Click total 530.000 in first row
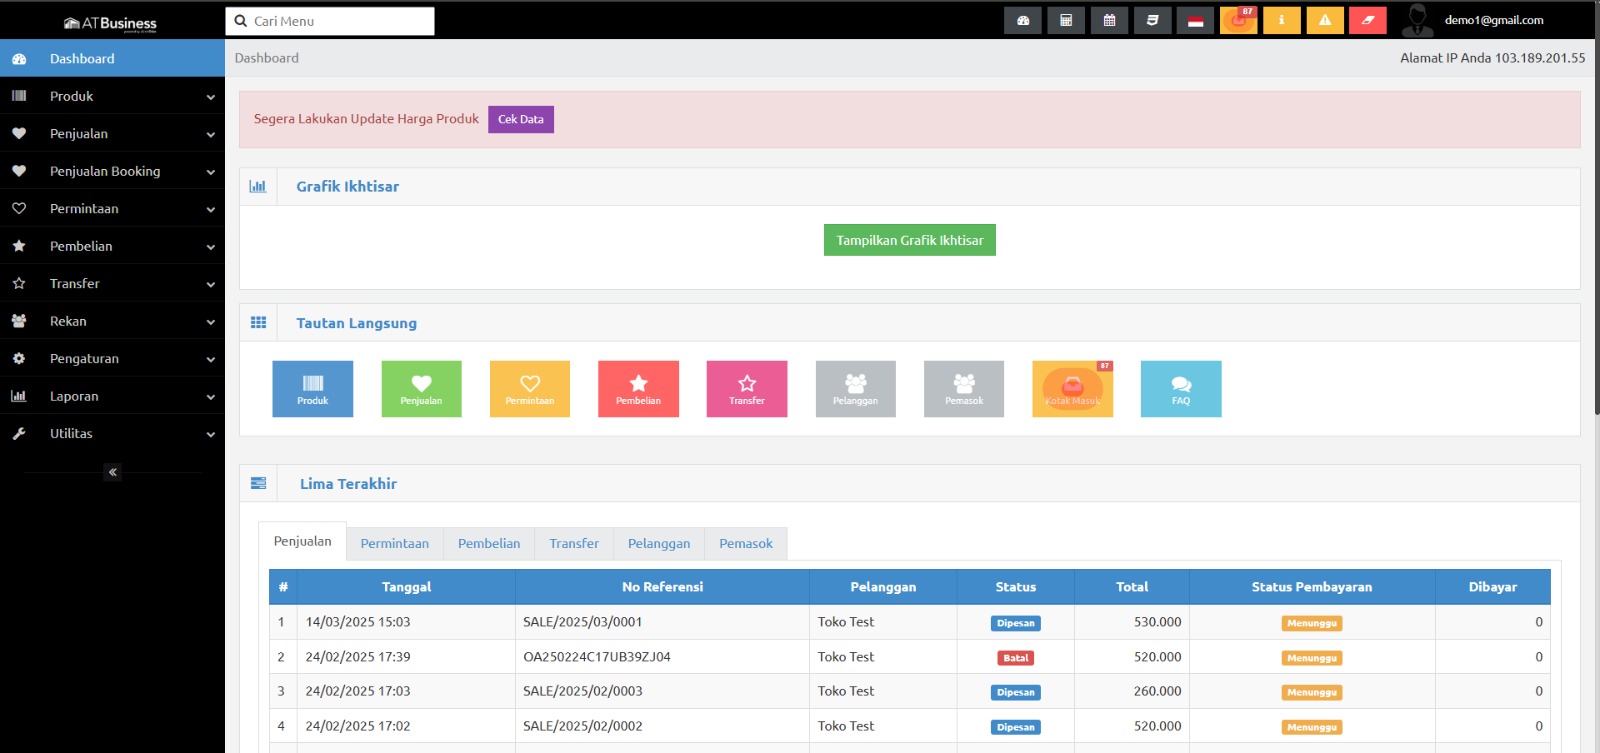This screenshot has width=1600, height=753. 1158,622
